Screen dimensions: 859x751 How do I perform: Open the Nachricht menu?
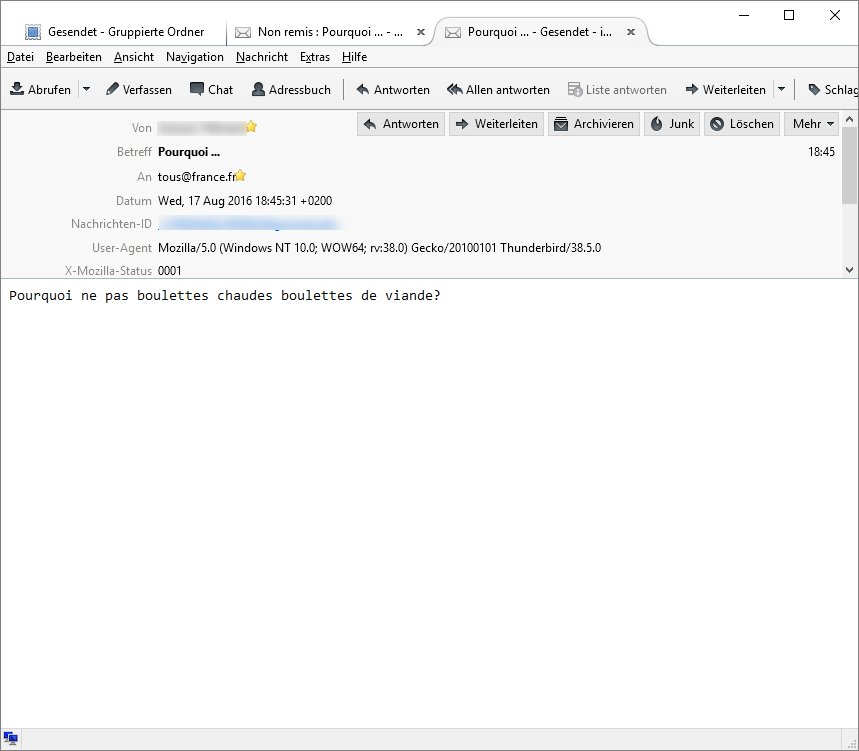[x=262, y=57]
